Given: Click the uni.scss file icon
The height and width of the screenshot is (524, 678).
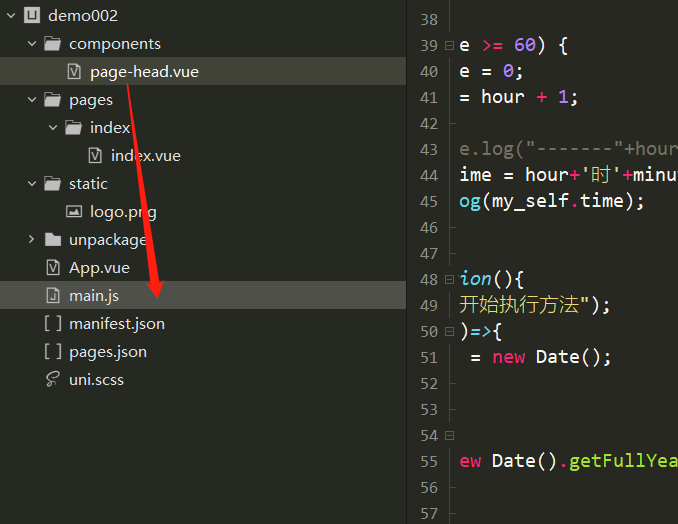Looking at the screenshot, I should click(52, 379).
